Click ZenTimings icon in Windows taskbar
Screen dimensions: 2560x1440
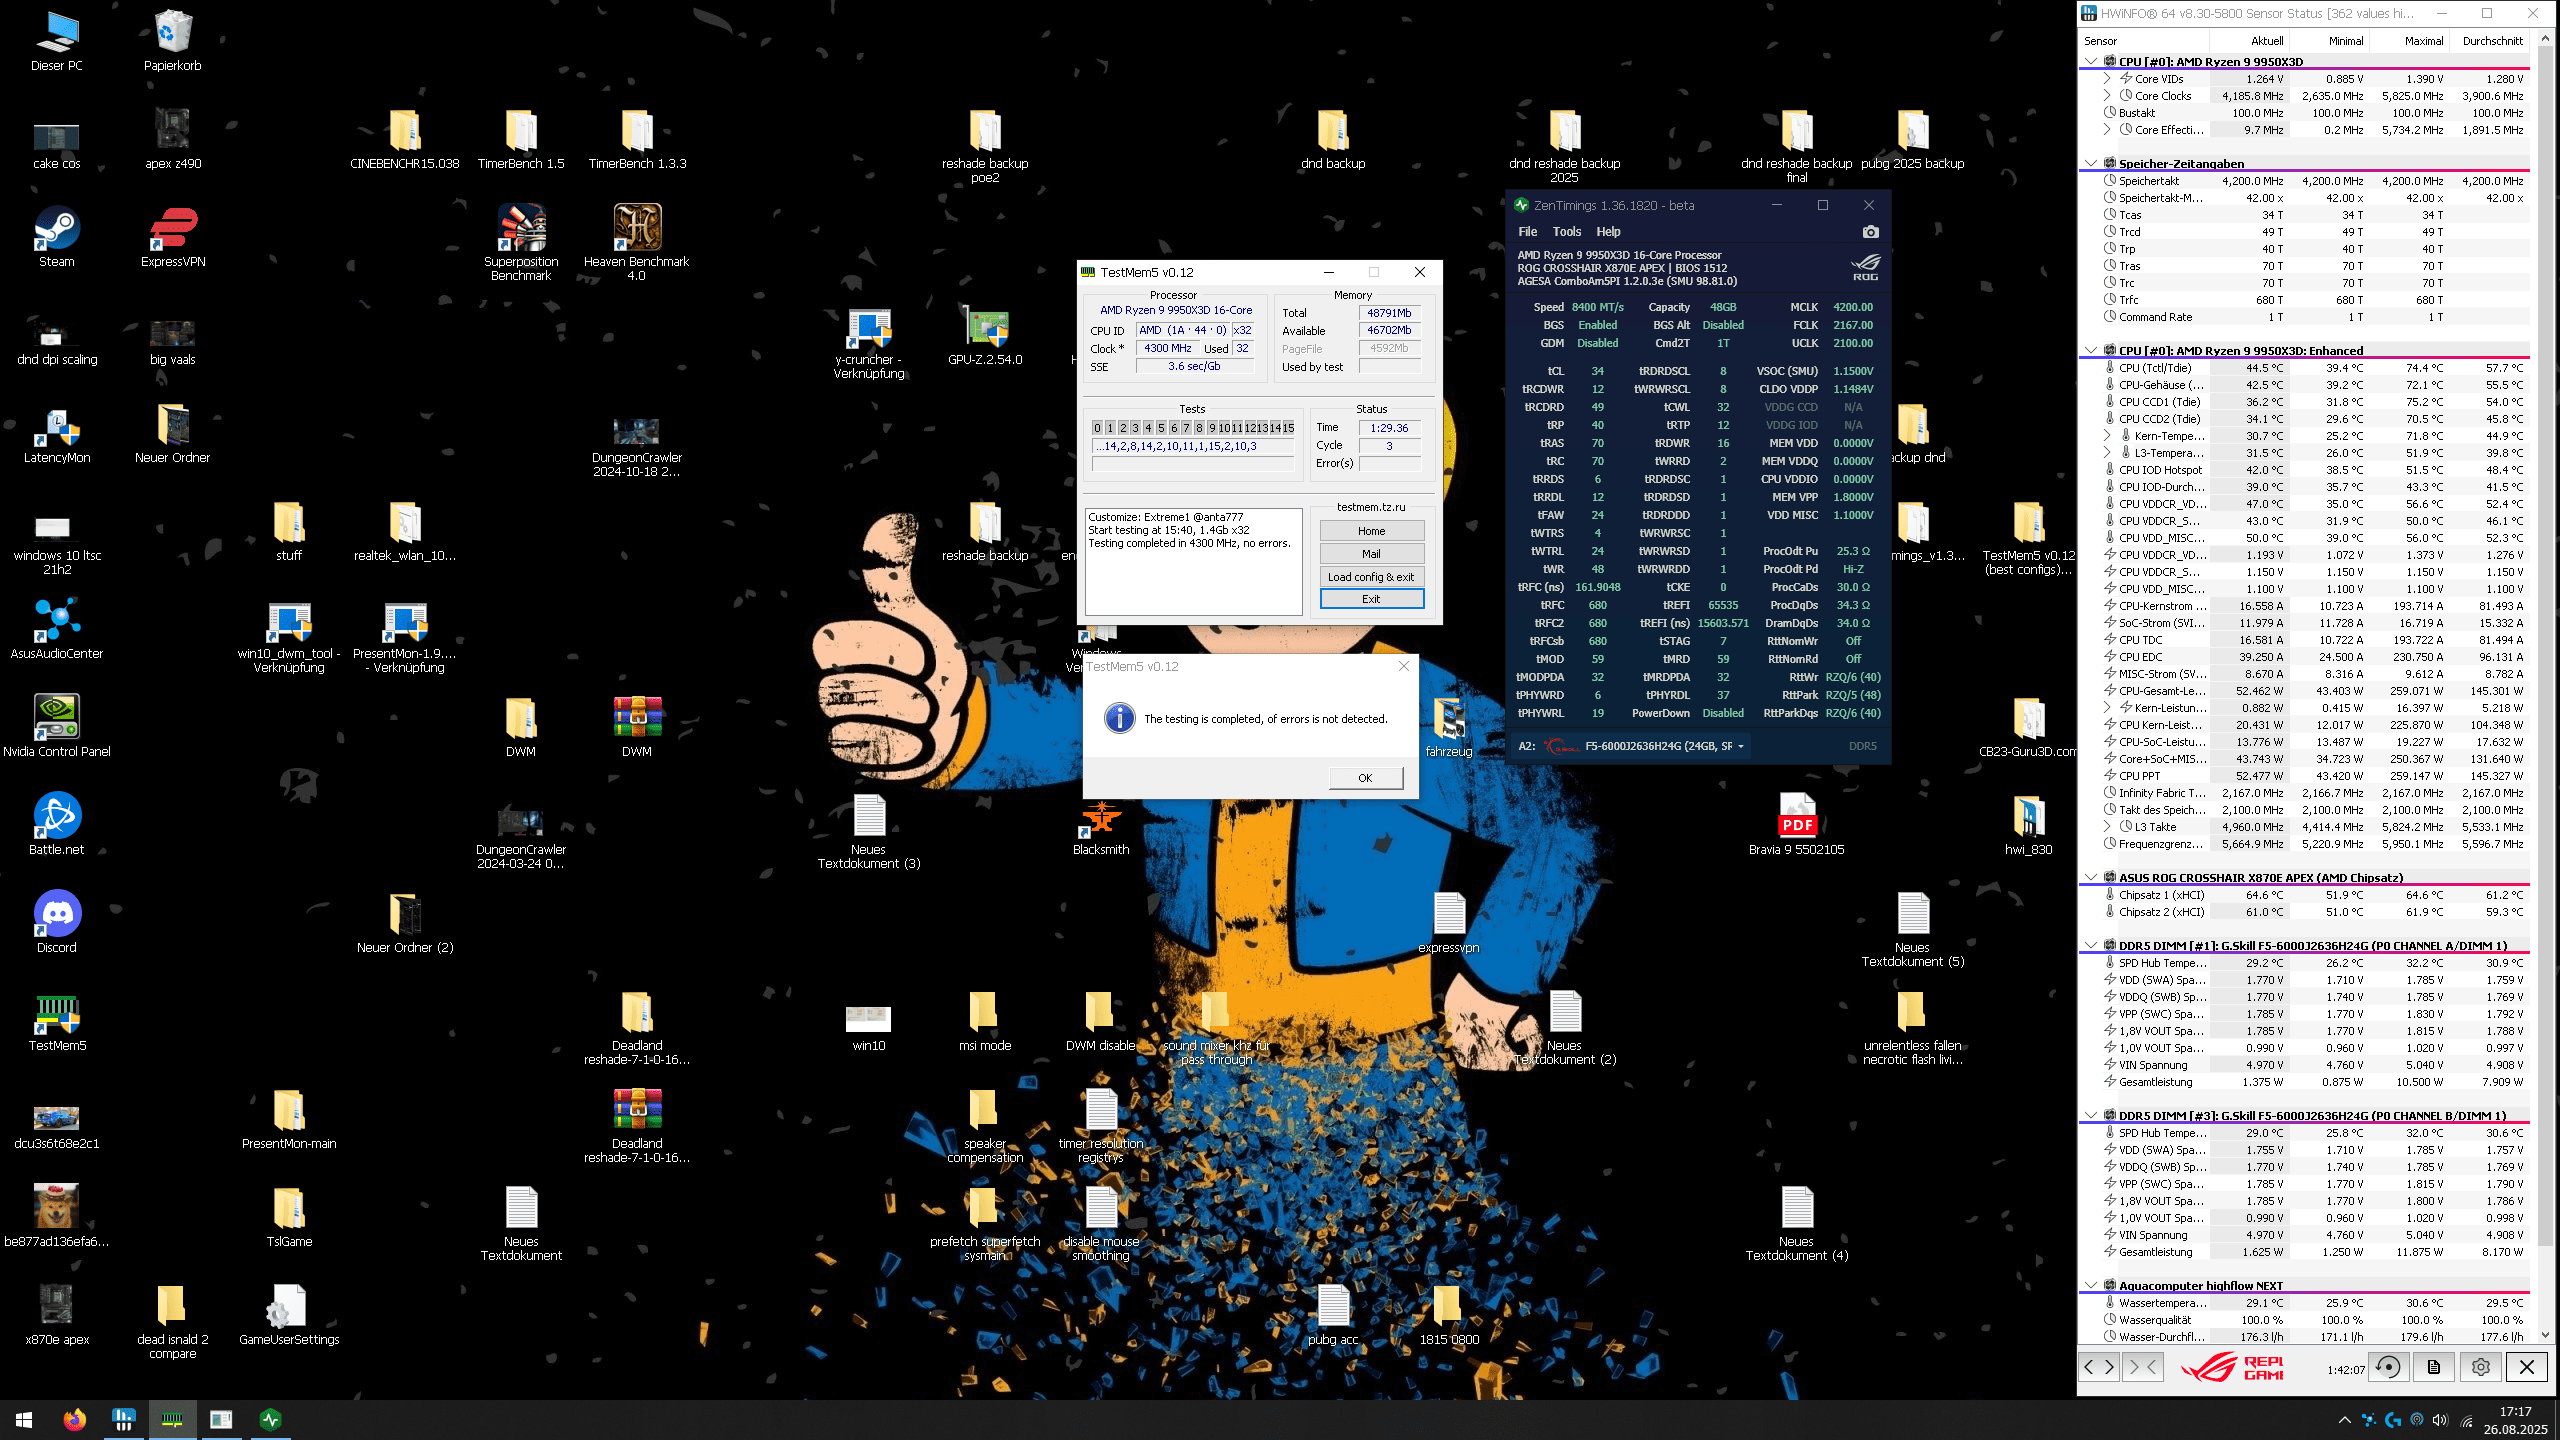[270, 1419]
